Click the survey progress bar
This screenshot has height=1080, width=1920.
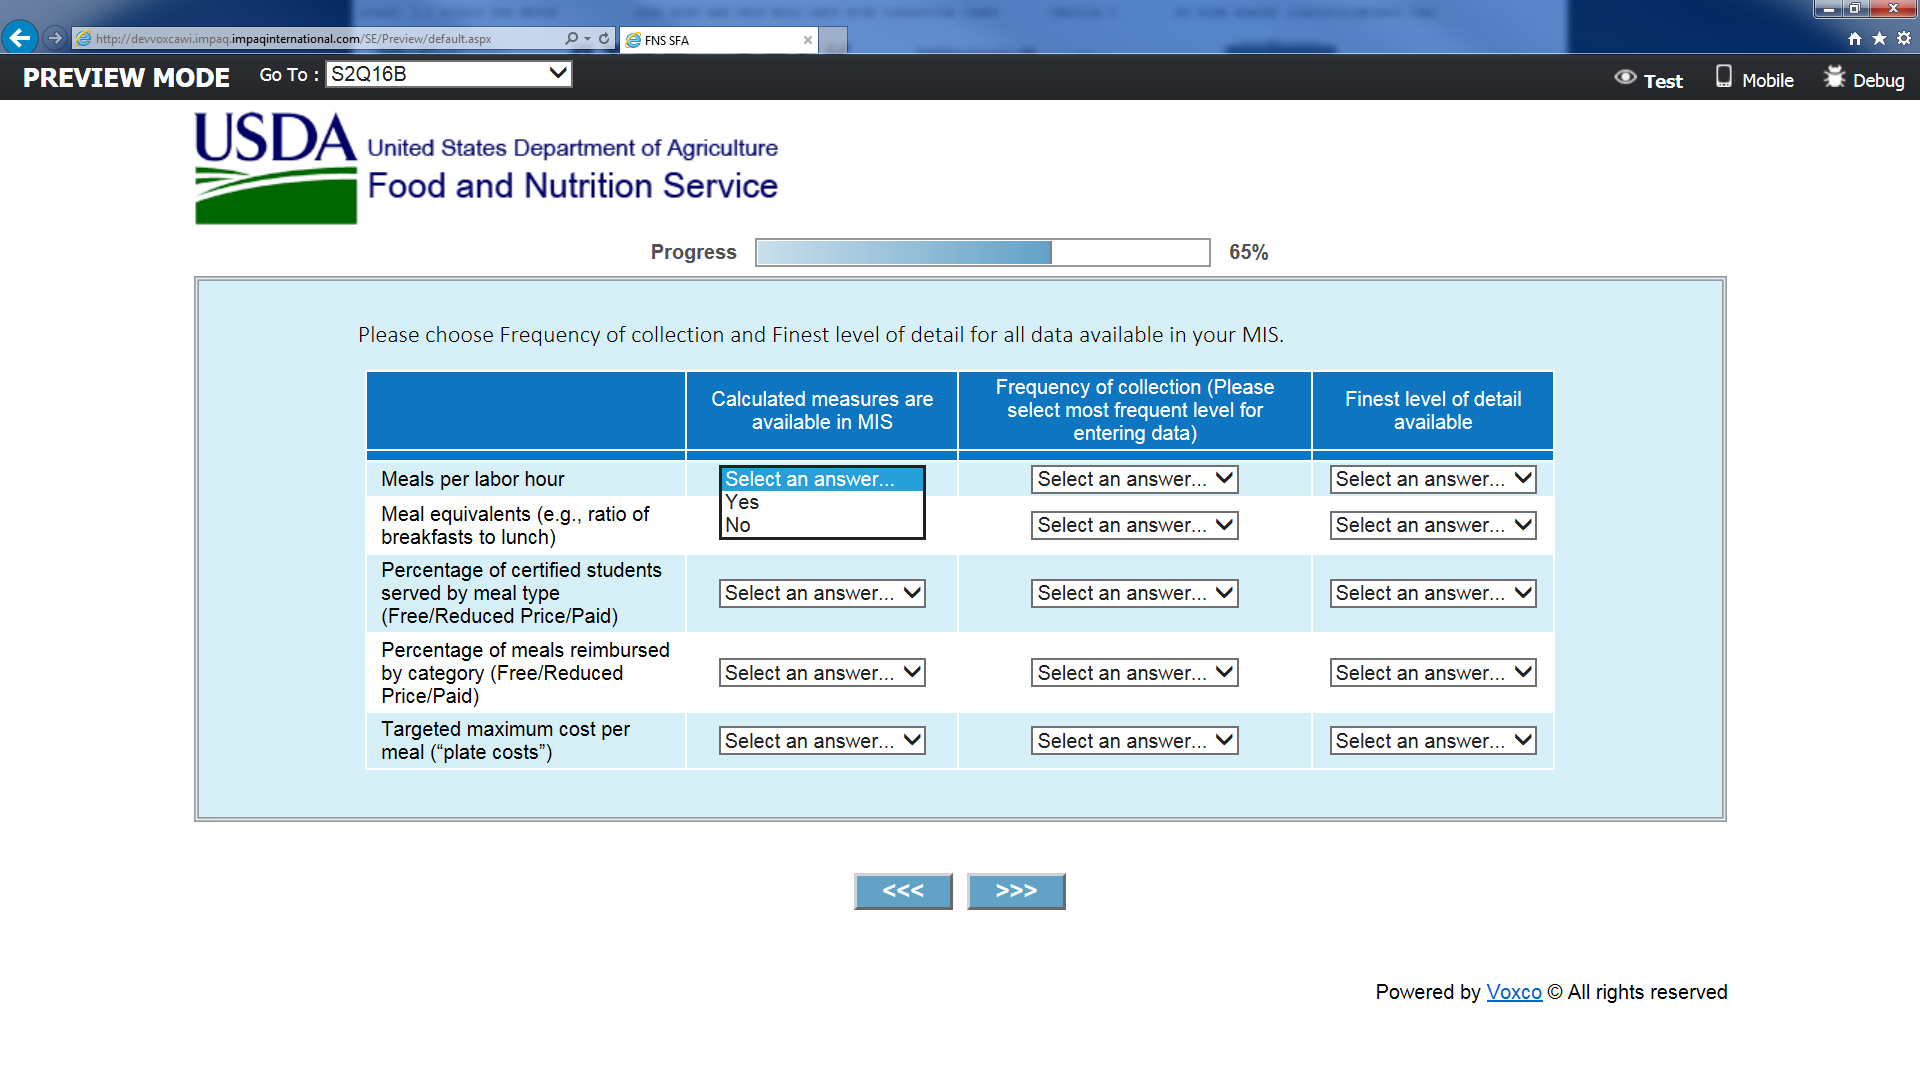point(982,252)
